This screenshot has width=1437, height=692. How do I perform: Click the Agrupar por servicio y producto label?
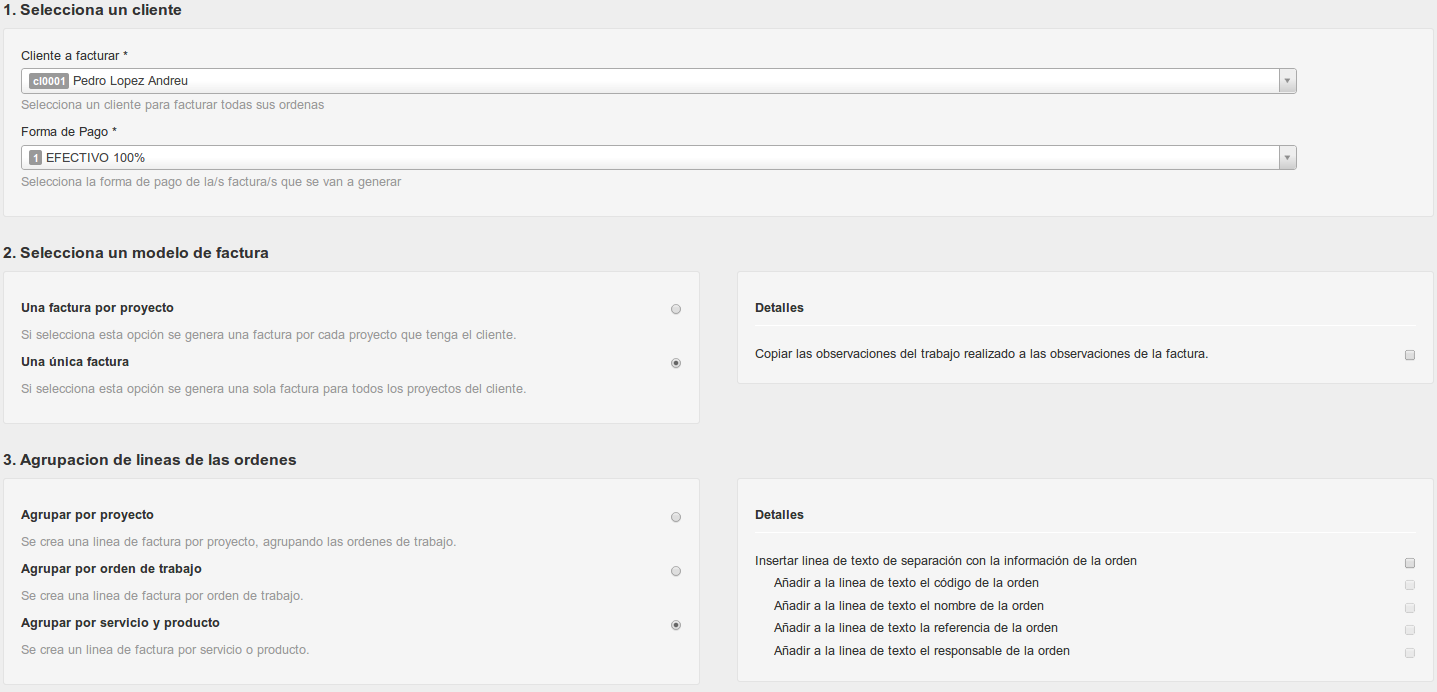(x=120, y=623)
